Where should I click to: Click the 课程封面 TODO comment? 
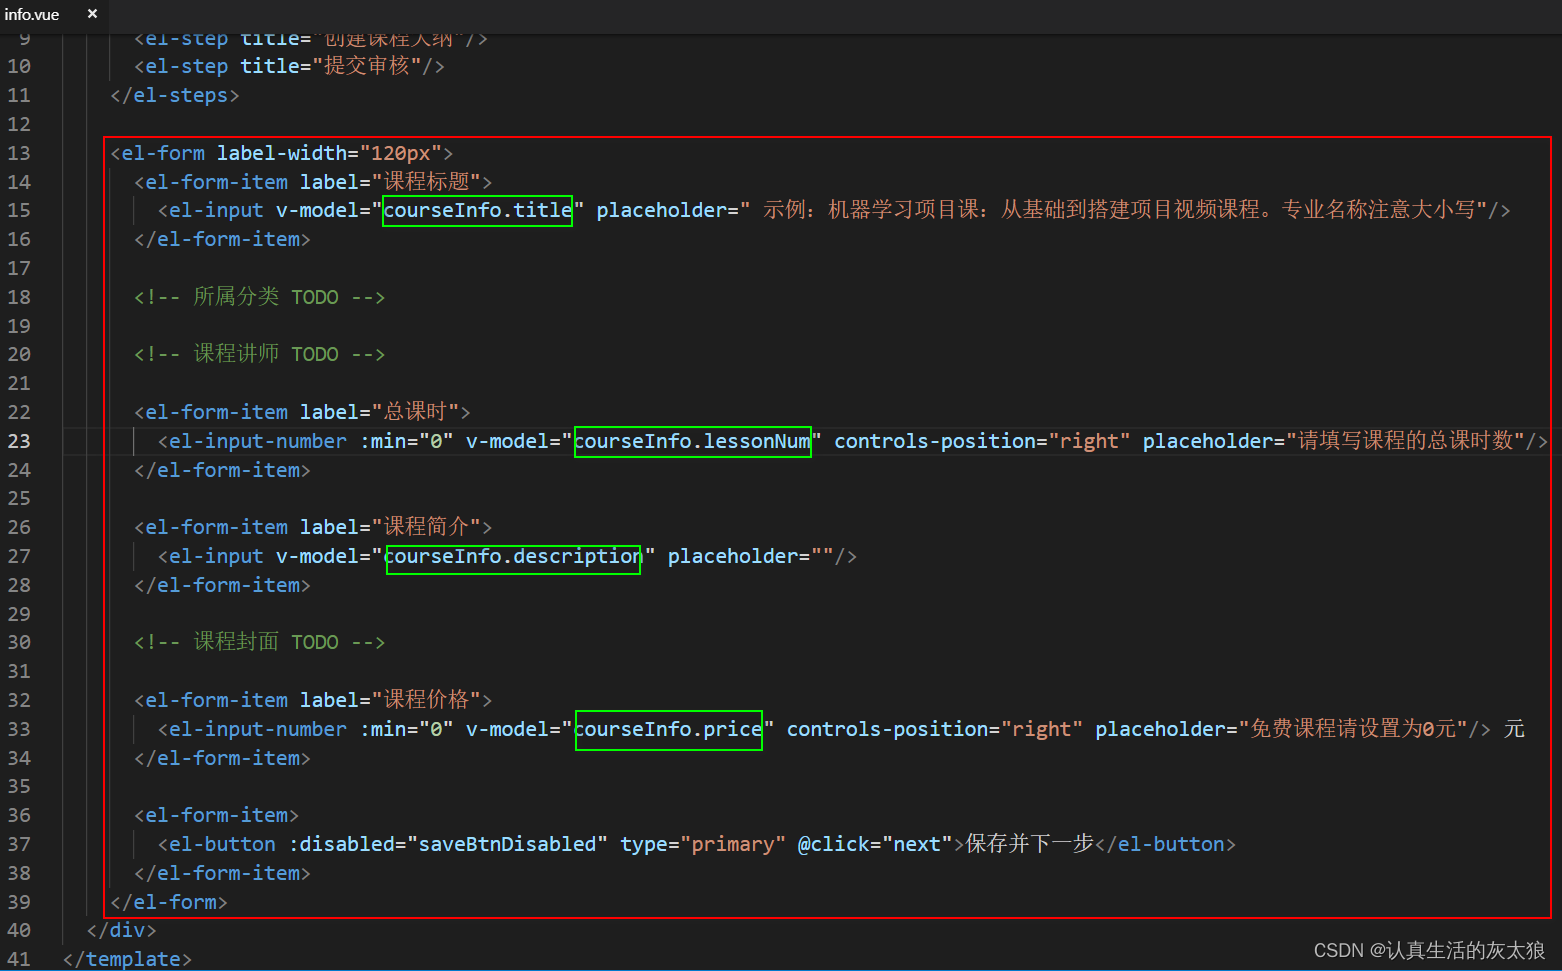click(x=260, y=641)
